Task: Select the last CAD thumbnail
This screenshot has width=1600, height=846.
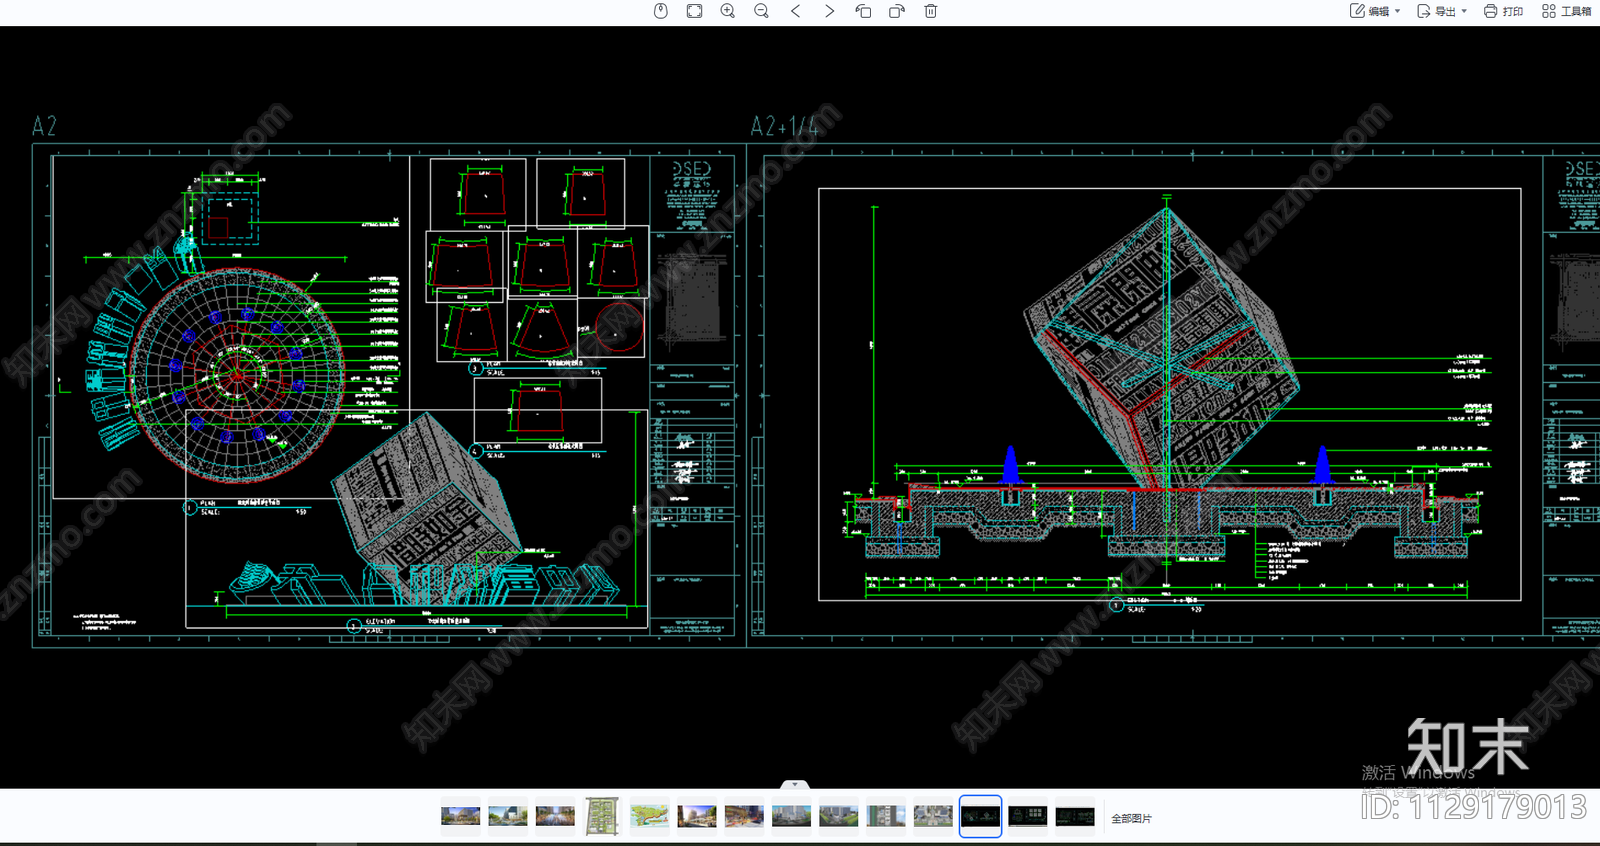Action: 1075,817
